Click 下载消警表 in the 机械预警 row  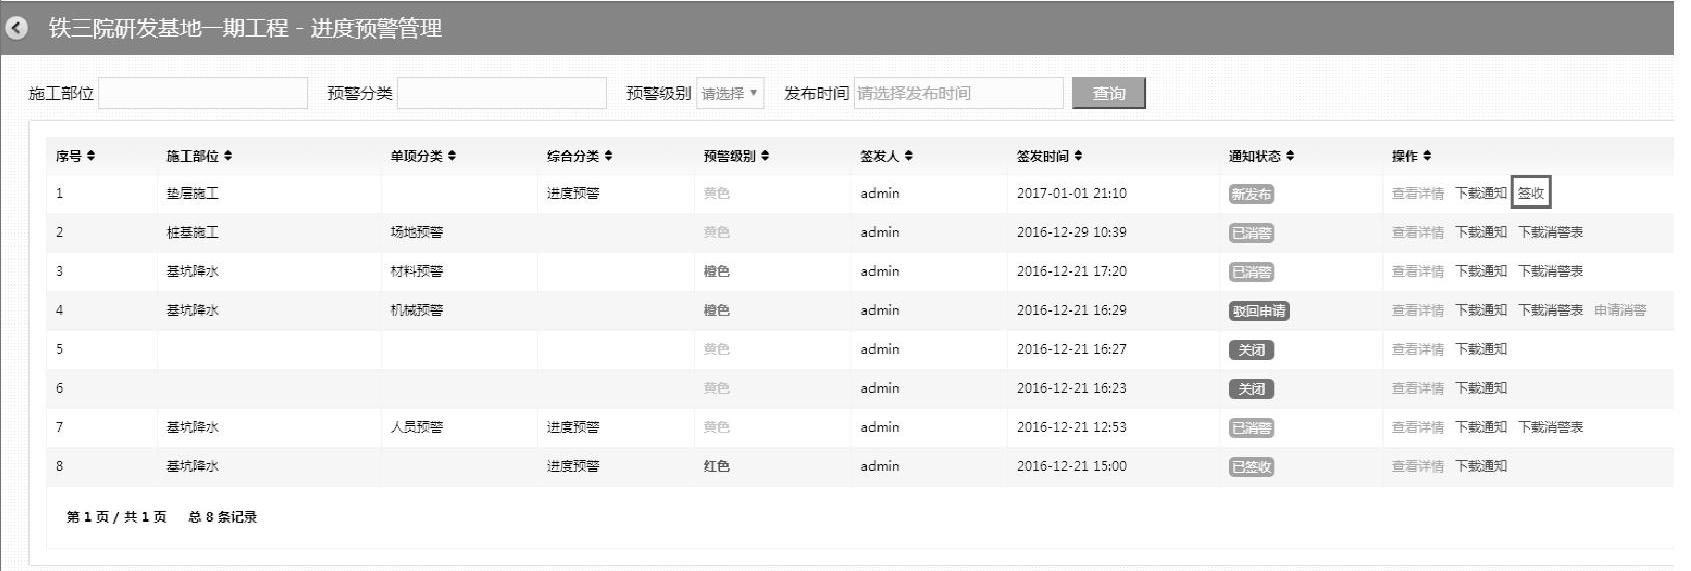pos(1551,311)
